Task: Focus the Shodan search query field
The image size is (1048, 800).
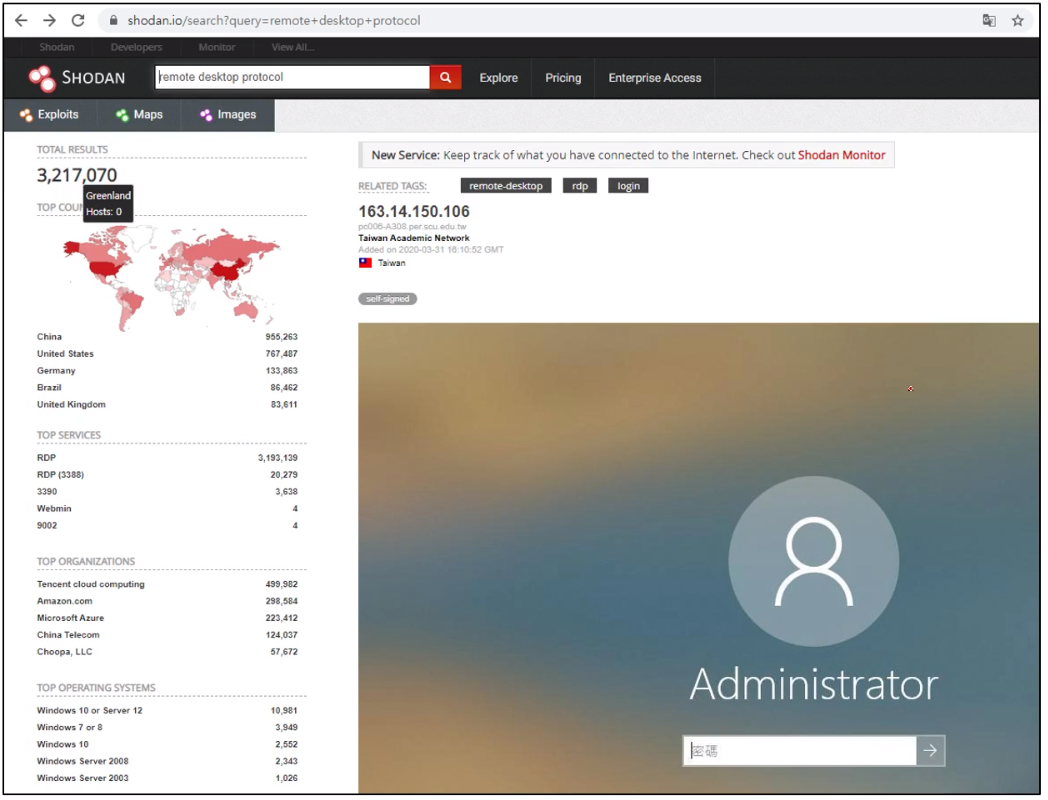Action: [292, 77]
